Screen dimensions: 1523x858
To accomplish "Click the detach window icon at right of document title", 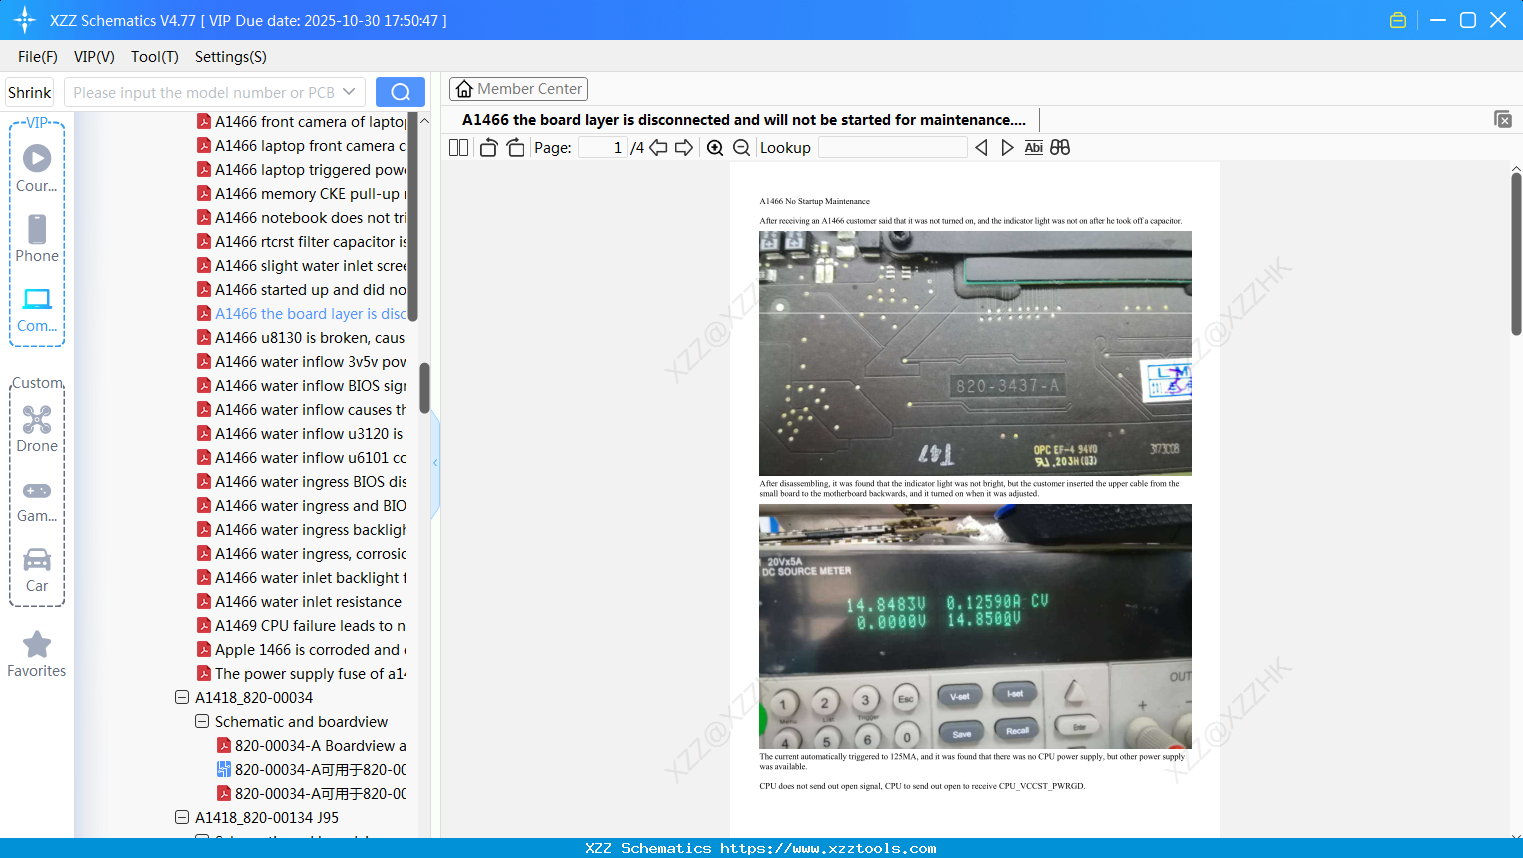I will coord(1503,119).
